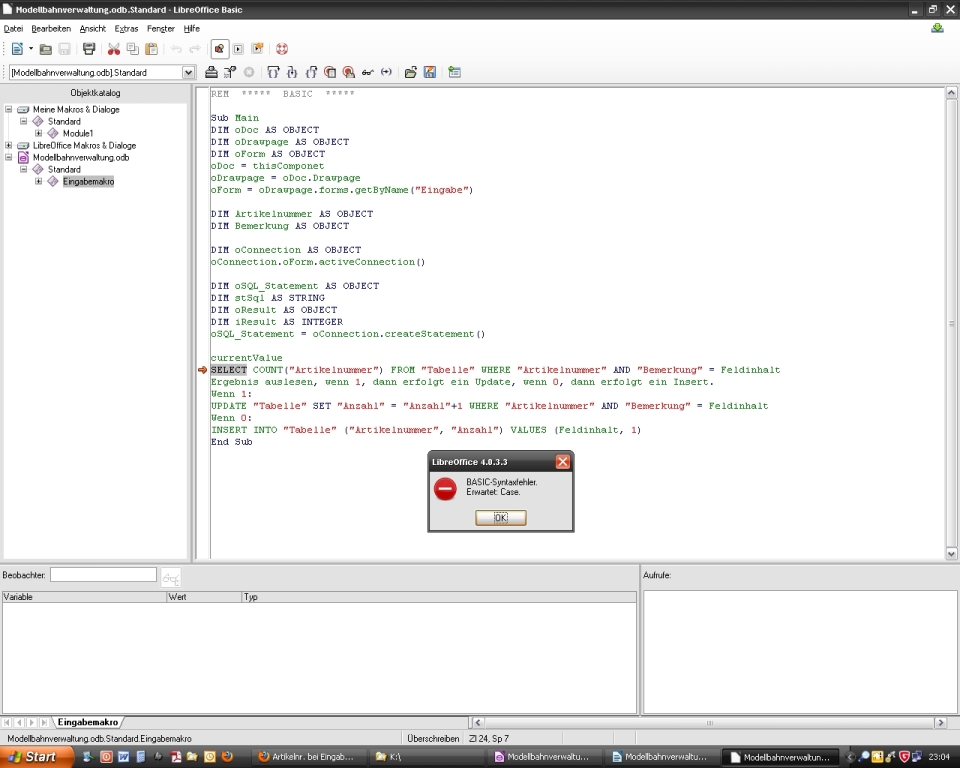Click the Paste clipboard icon

click(152, 49)
